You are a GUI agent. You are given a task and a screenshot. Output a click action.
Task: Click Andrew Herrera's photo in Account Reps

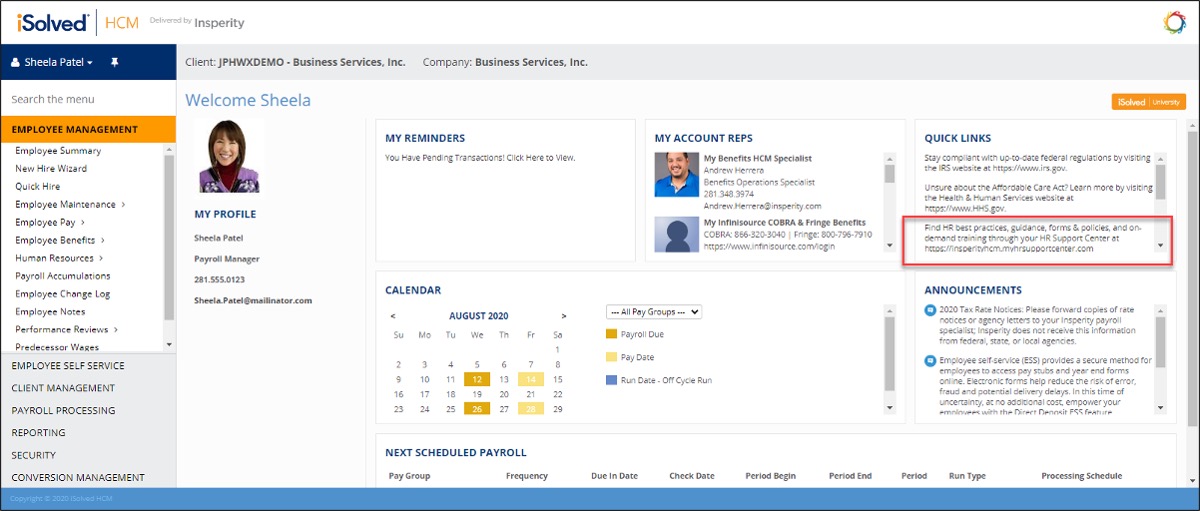pyautogui.click(x=677, y=174)
